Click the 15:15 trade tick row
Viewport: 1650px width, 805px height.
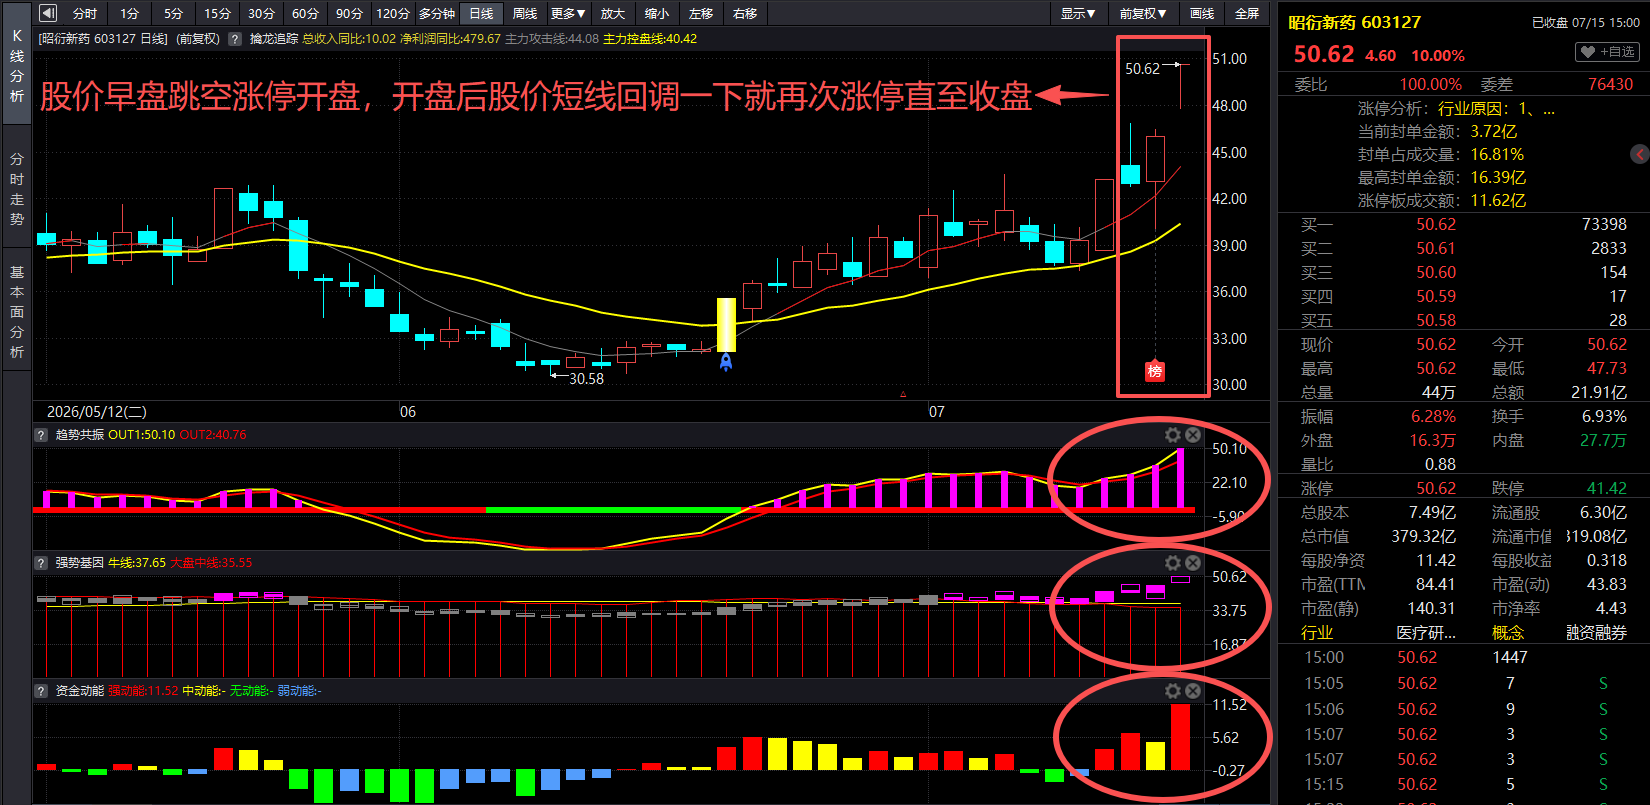1463,784
